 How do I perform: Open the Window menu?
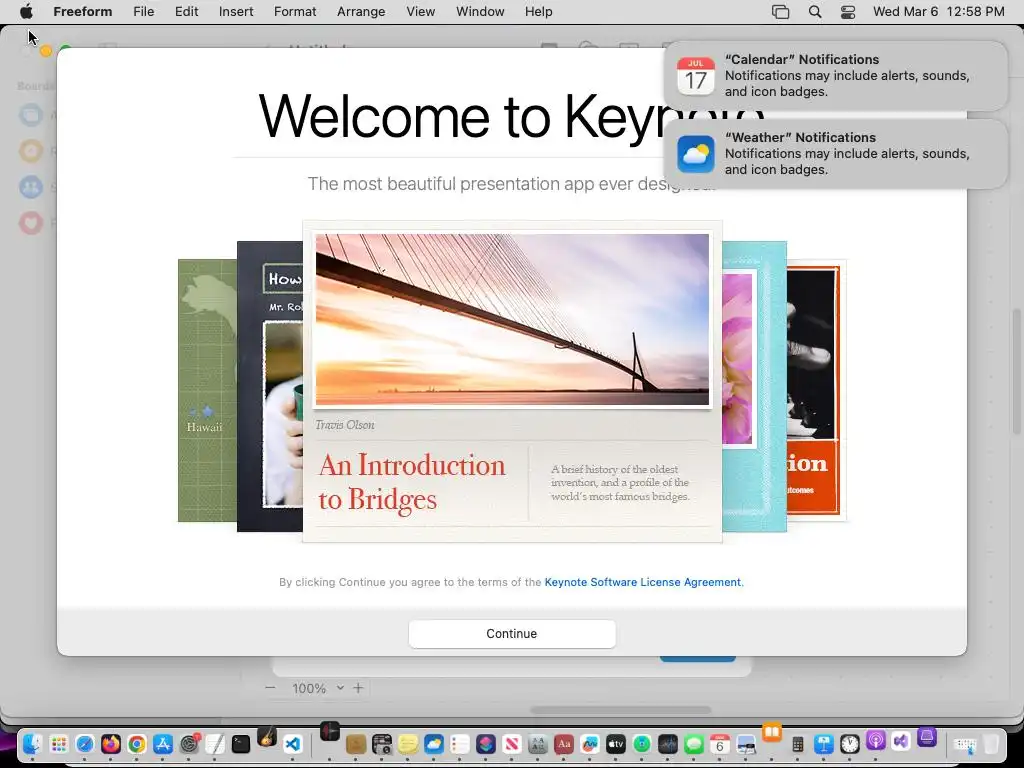pyautogui.click(x=480, y=12)
